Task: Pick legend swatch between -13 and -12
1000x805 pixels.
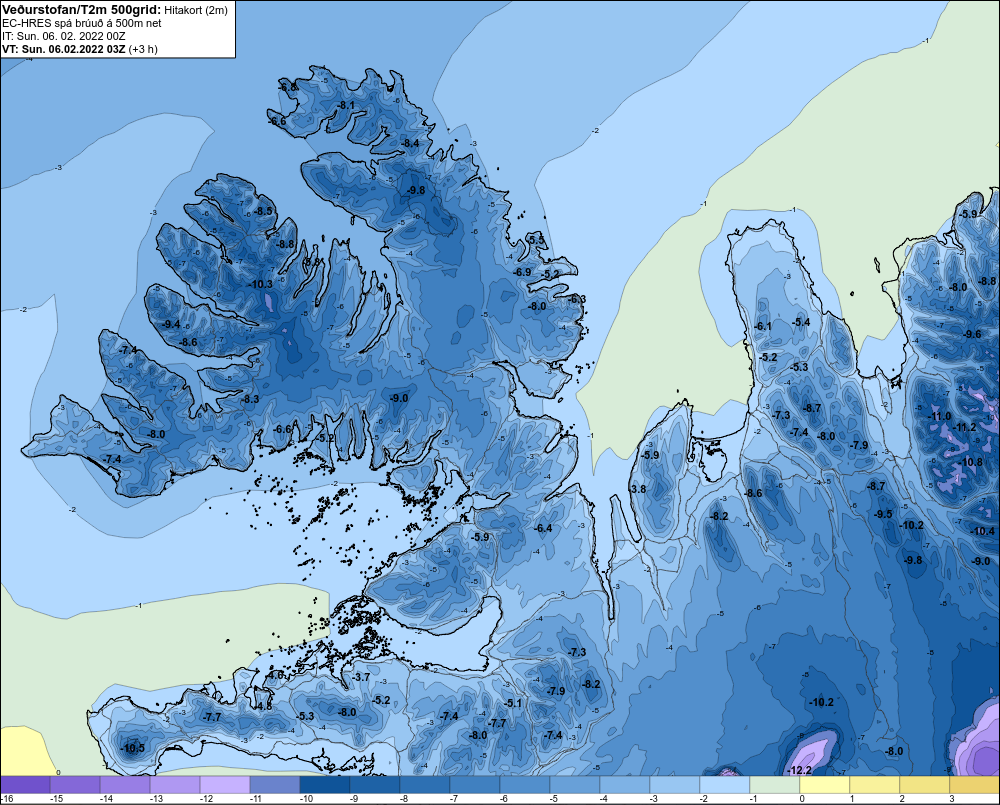Action: tap(175, 785)
